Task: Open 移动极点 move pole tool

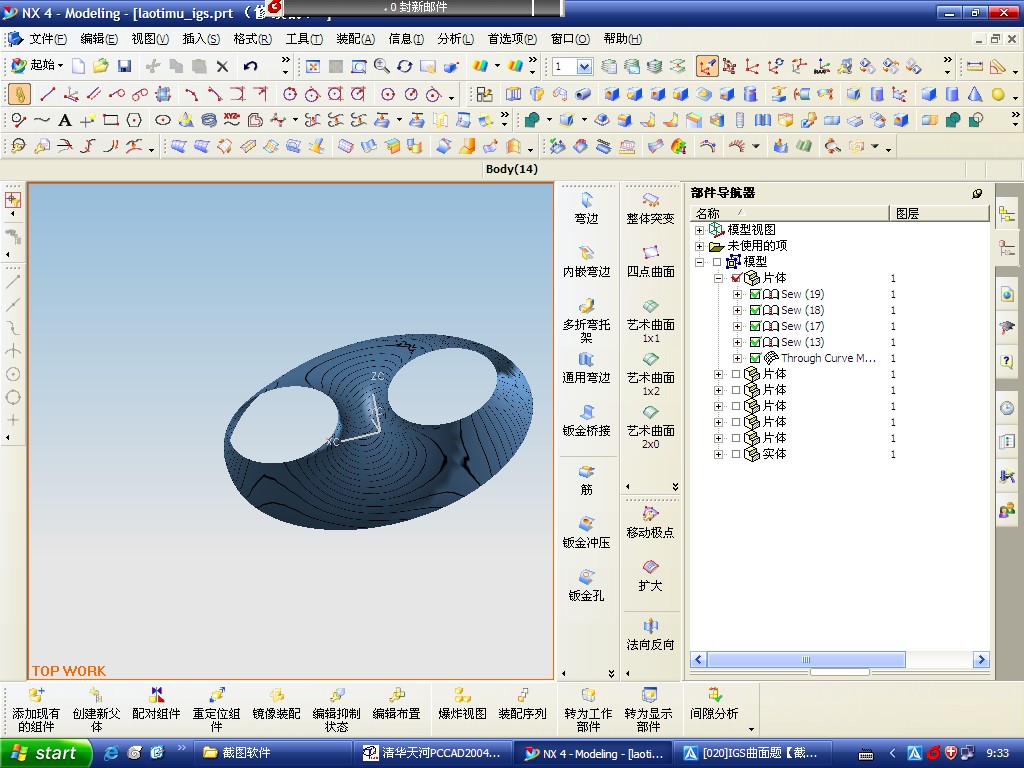Action: 650,523
